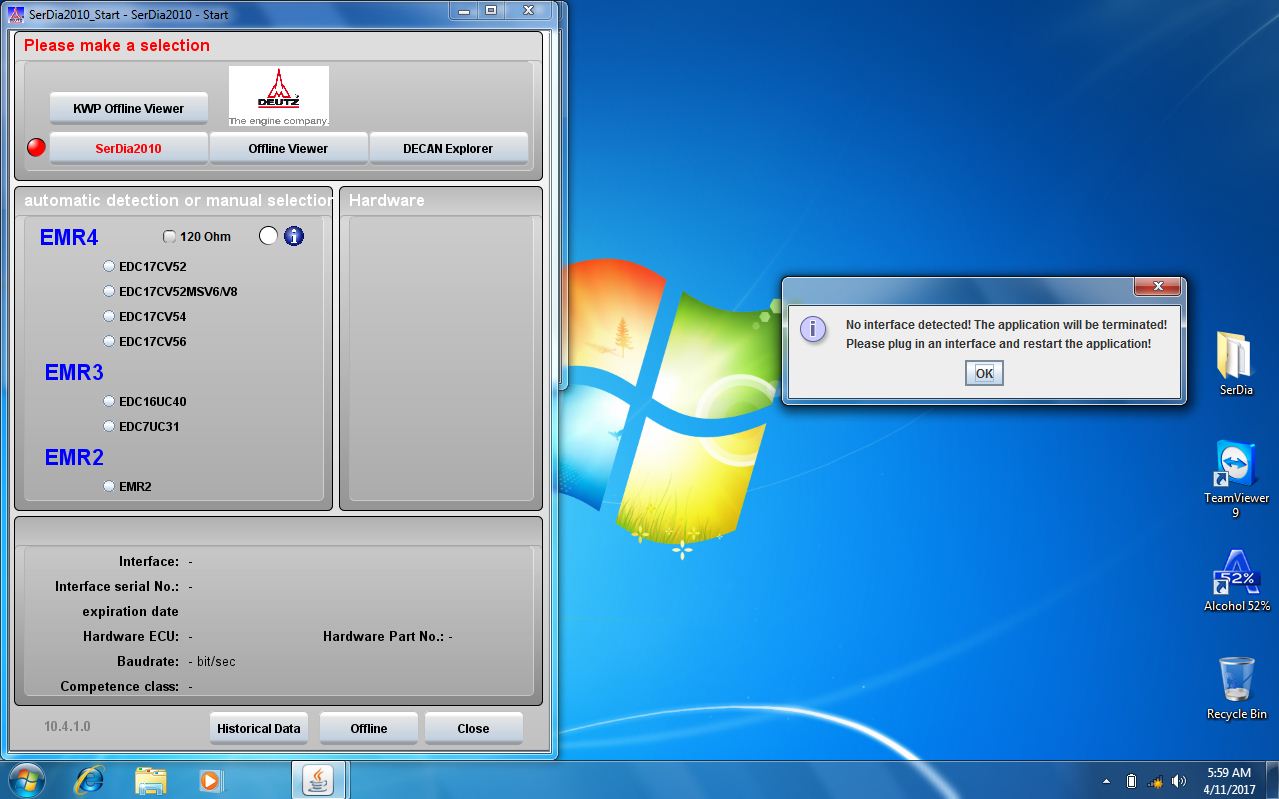Click the EMR3 heading
This screenshot has width=1279, height=799.
coord(74,373)
